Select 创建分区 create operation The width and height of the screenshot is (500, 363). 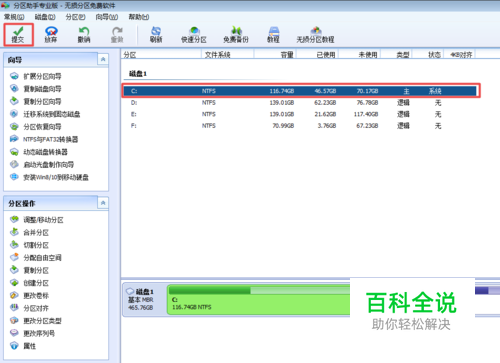pos(29,283)
